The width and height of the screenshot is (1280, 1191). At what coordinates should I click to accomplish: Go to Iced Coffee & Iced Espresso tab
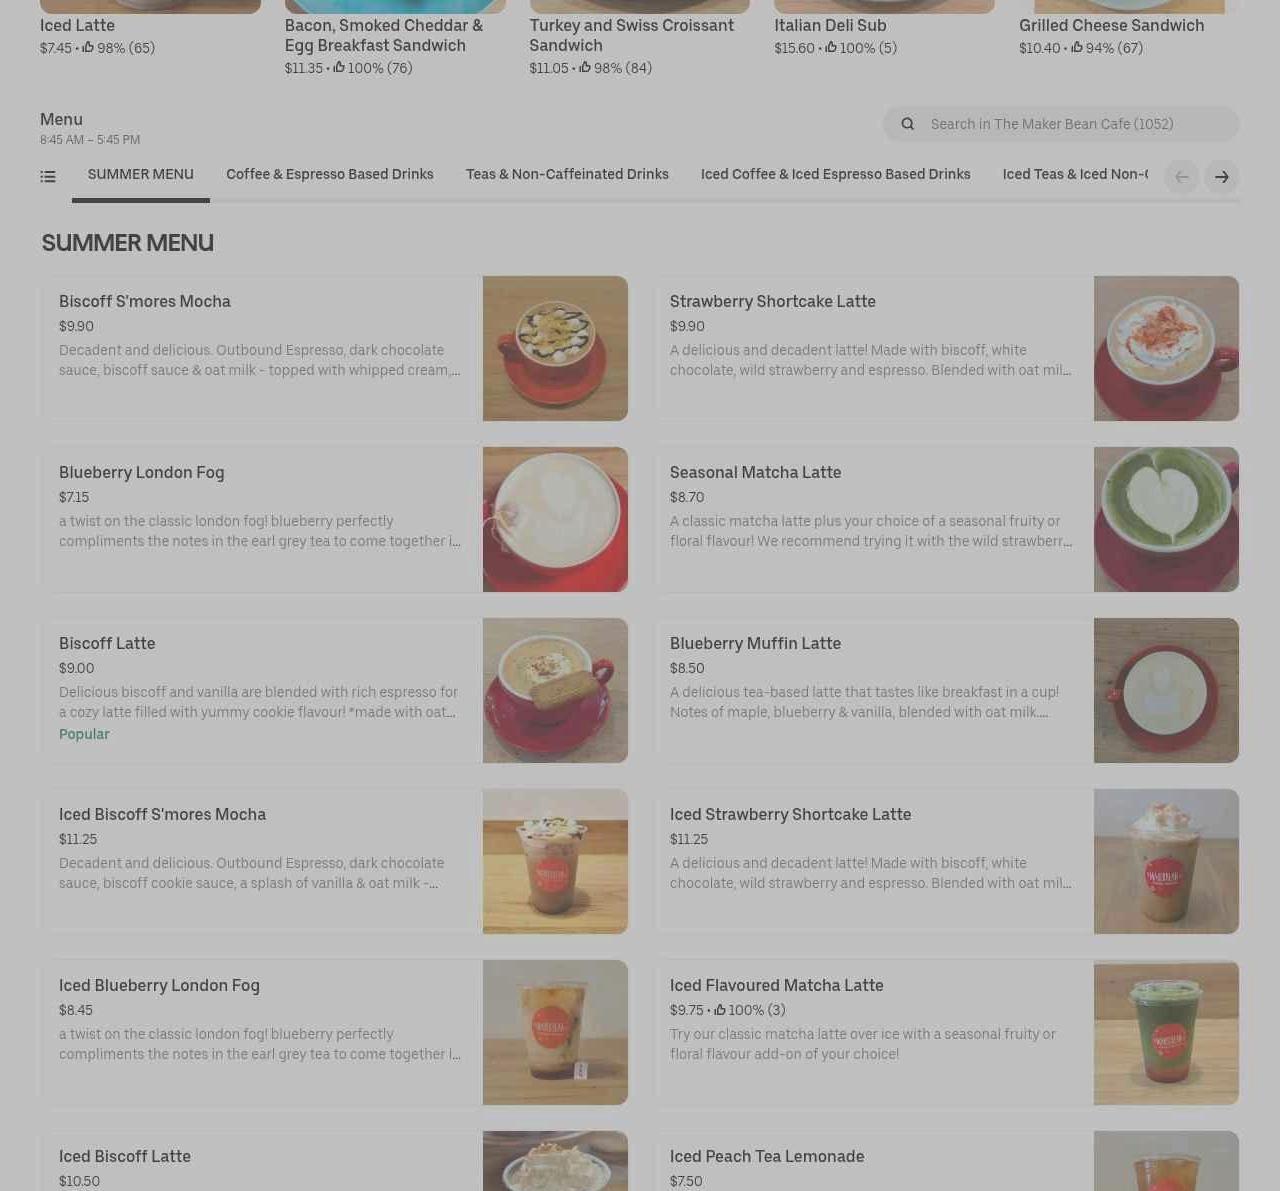[836, 174]
